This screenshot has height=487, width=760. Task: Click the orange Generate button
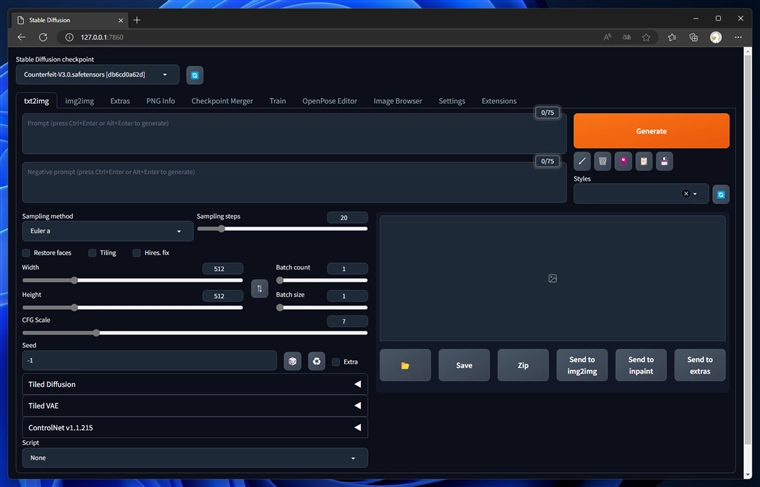pyautogui.click(x=651, y=131)
